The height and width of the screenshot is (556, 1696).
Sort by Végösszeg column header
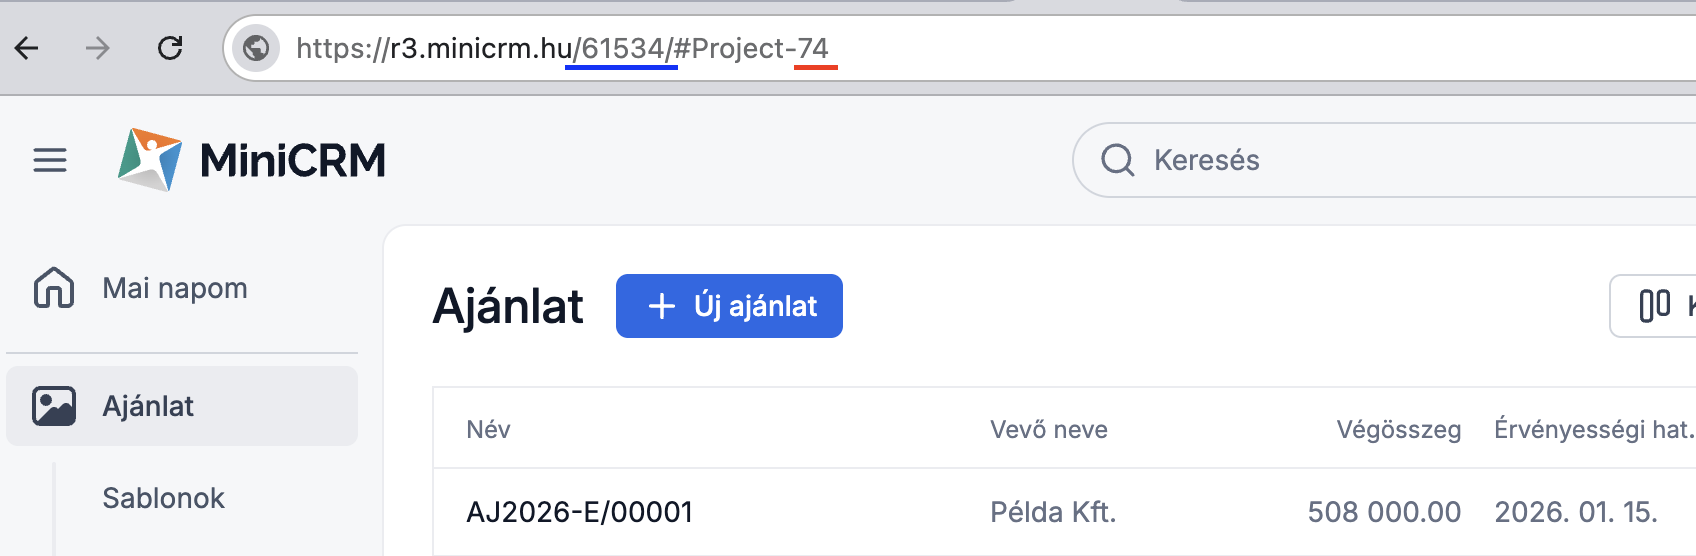click(x=1398, y=429)
